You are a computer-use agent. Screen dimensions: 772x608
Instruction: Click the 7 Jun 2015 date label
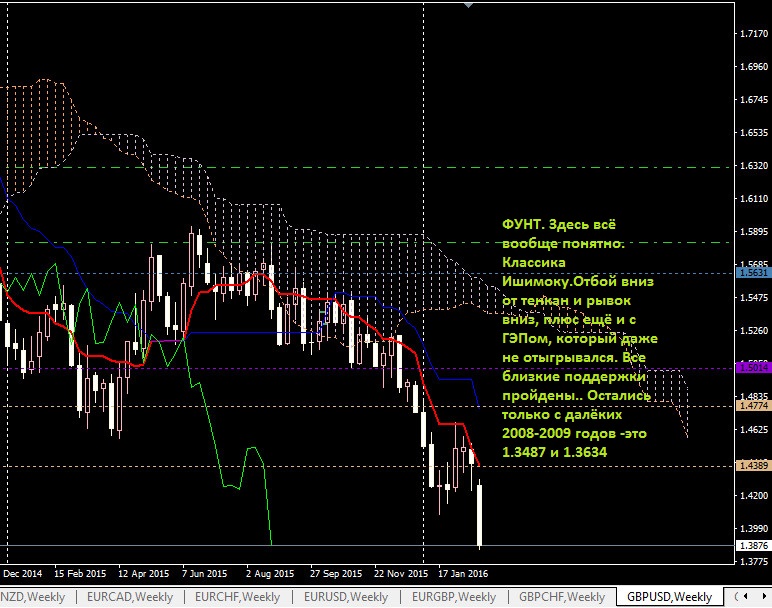(204, 574)
